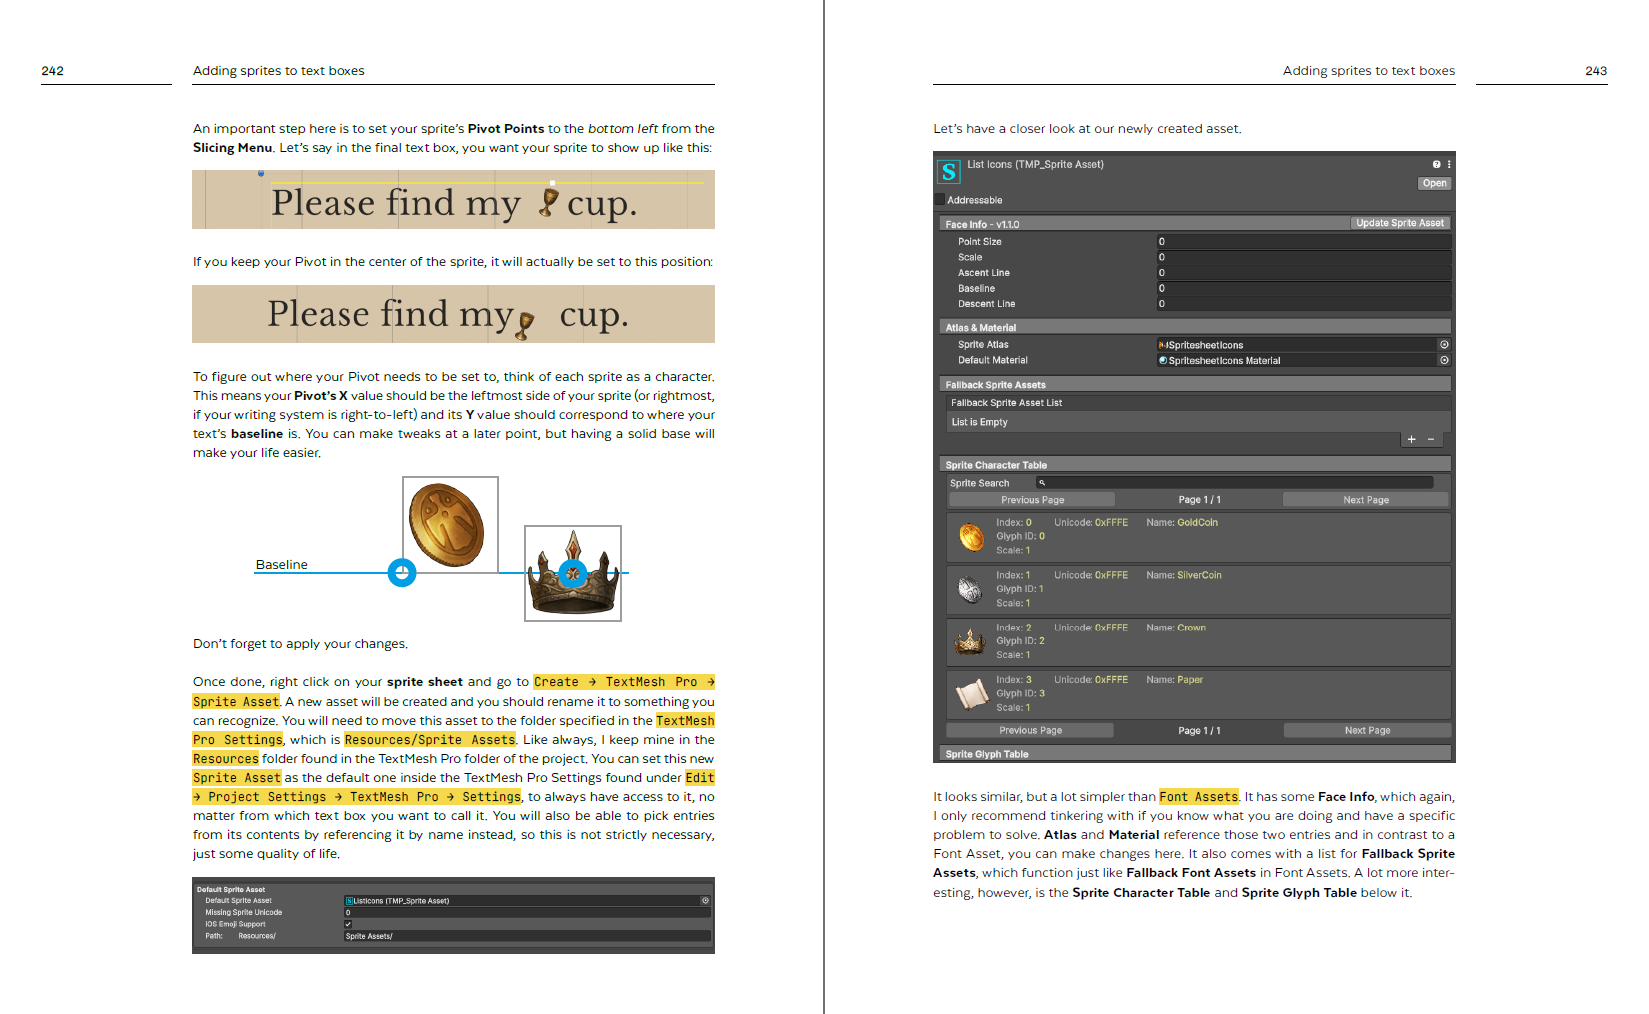Click the TMP Sprite Asset 'S' icon
The image size is (1649, 1014).
[x=949, y=172]
